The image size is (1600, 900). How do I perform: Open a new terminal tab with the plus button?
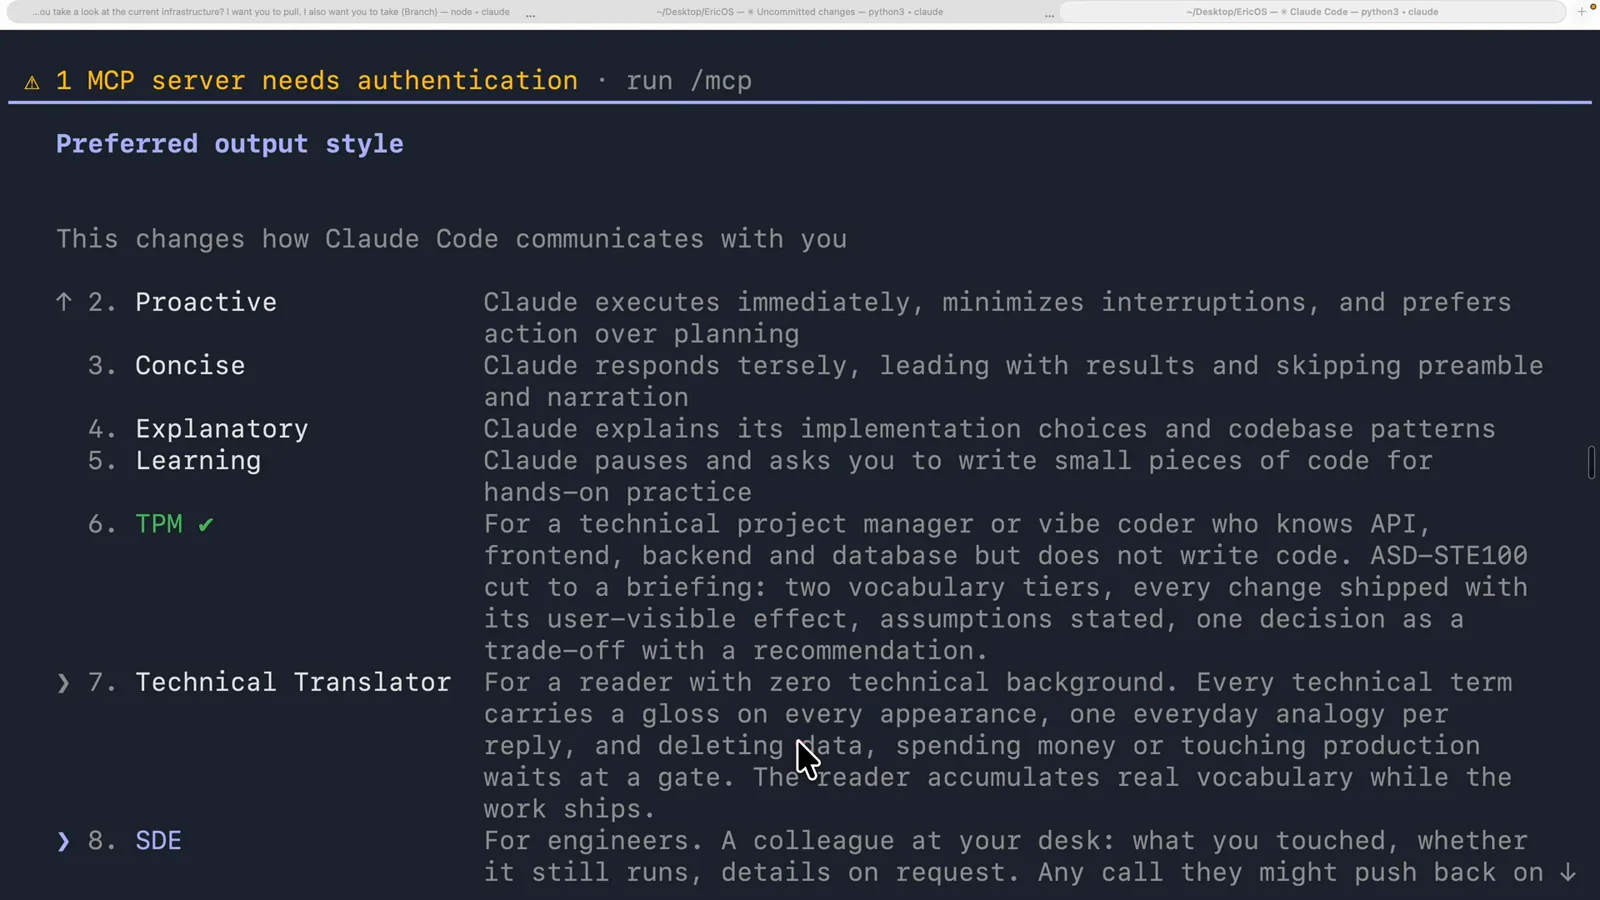(1581, 12)
